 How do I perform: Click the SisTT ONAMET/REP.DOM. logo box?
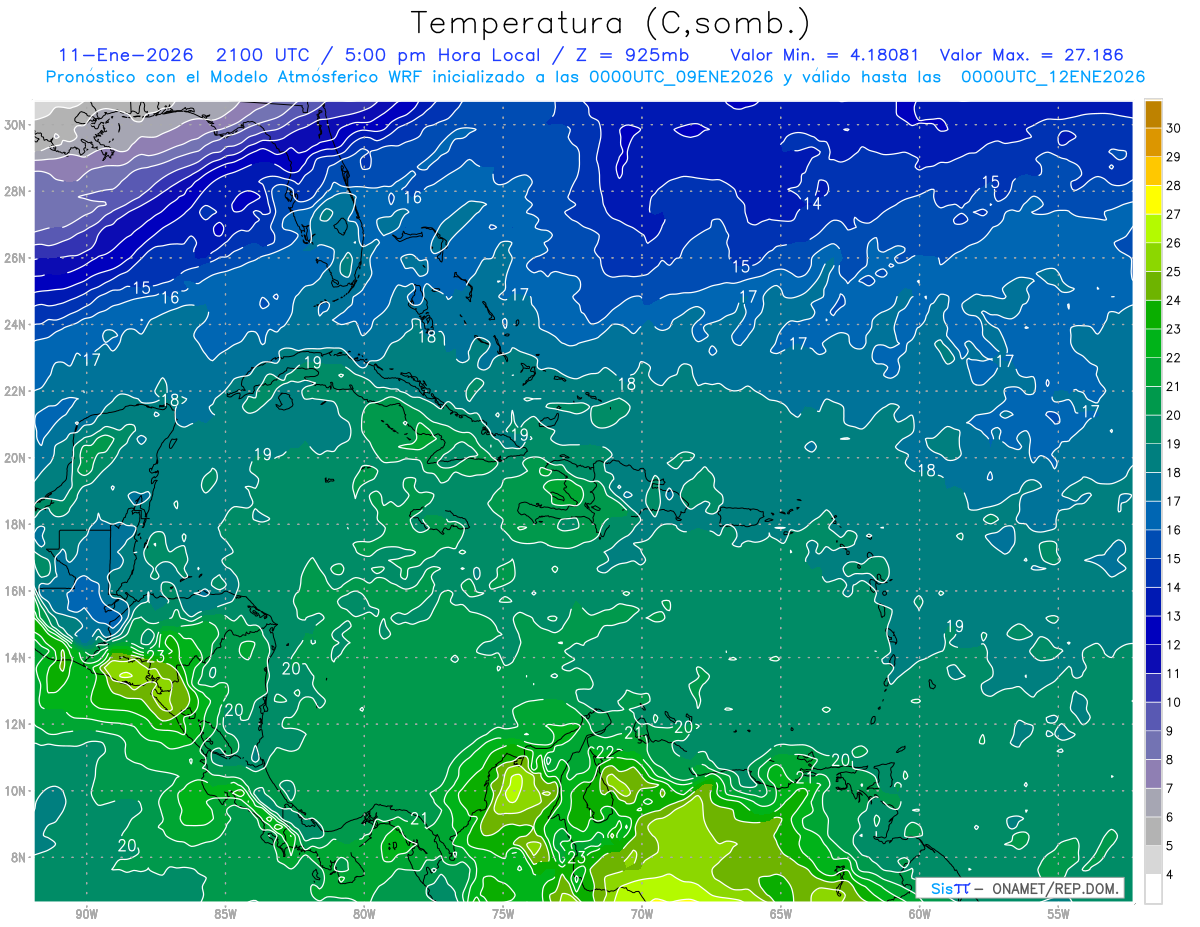click(x=1020, y=888)
